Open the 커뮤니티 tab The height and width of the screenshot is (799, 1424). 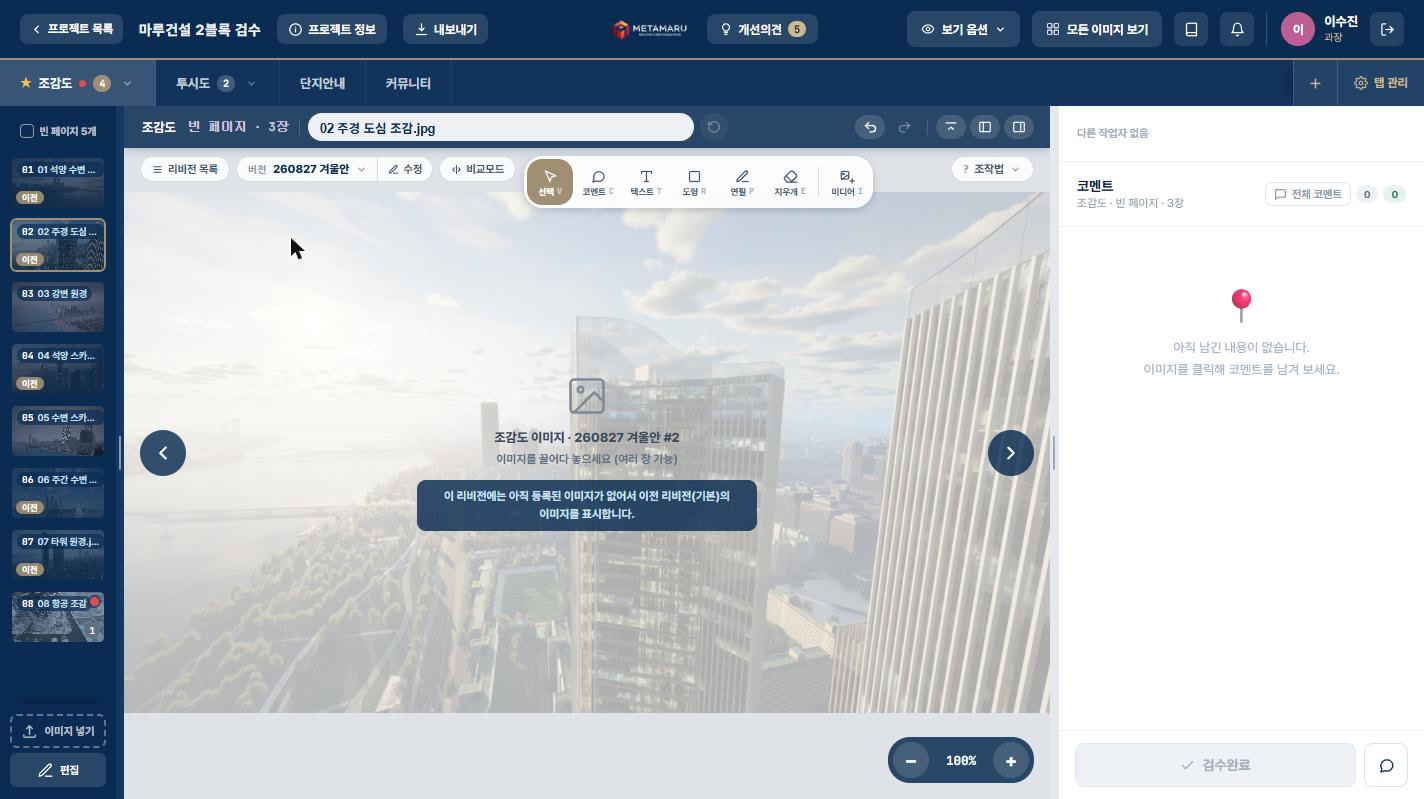tap(408, 83)
